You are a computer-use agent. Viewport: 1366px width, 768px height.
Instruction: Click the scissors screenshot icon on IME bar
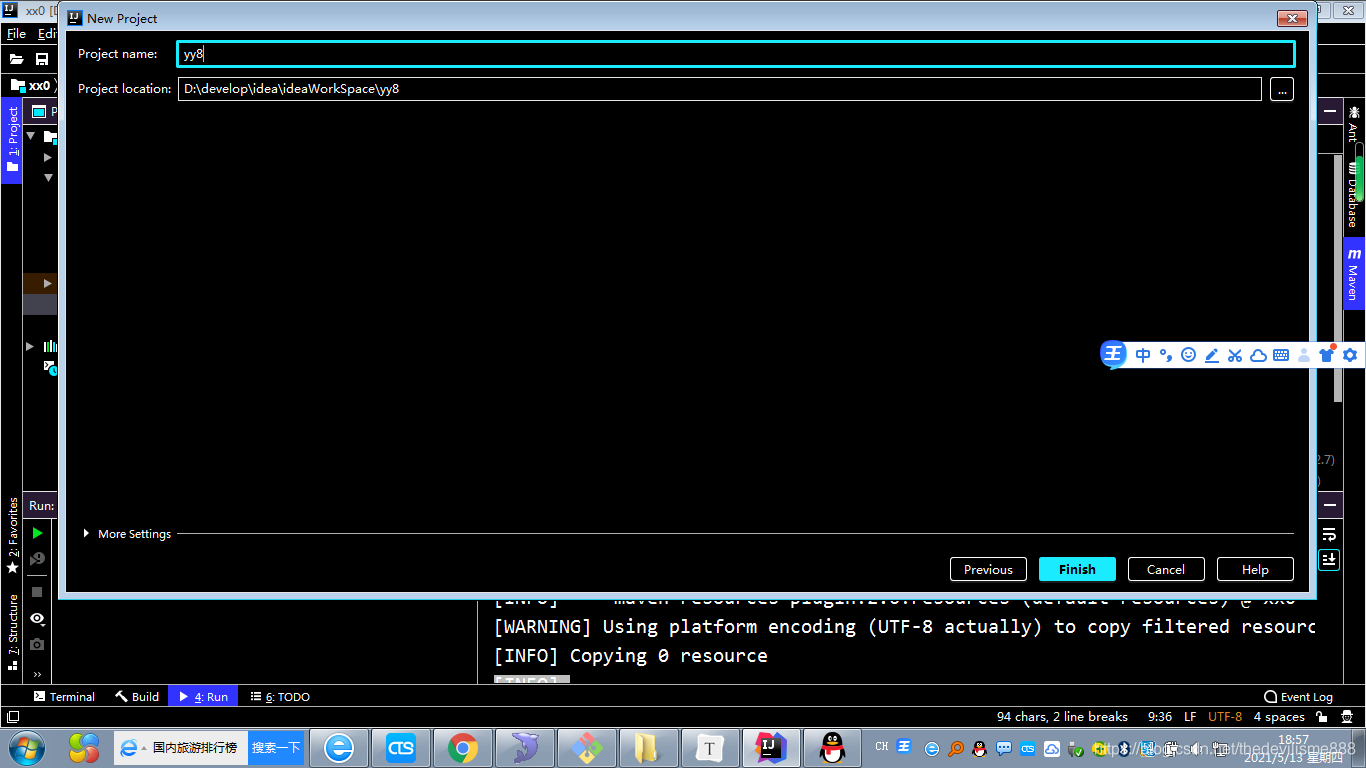coord(1235,355)
